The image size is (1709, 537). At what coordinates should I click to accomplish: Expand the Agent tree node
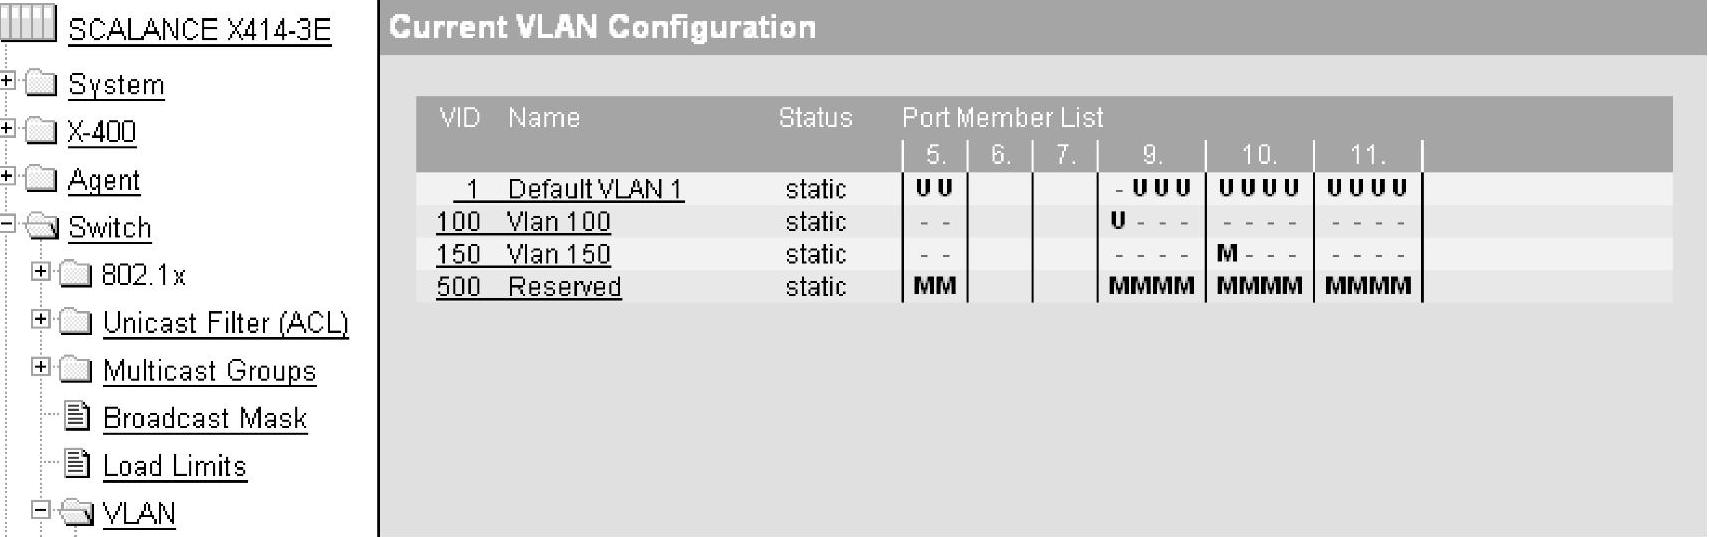click(x=7, y=177)
